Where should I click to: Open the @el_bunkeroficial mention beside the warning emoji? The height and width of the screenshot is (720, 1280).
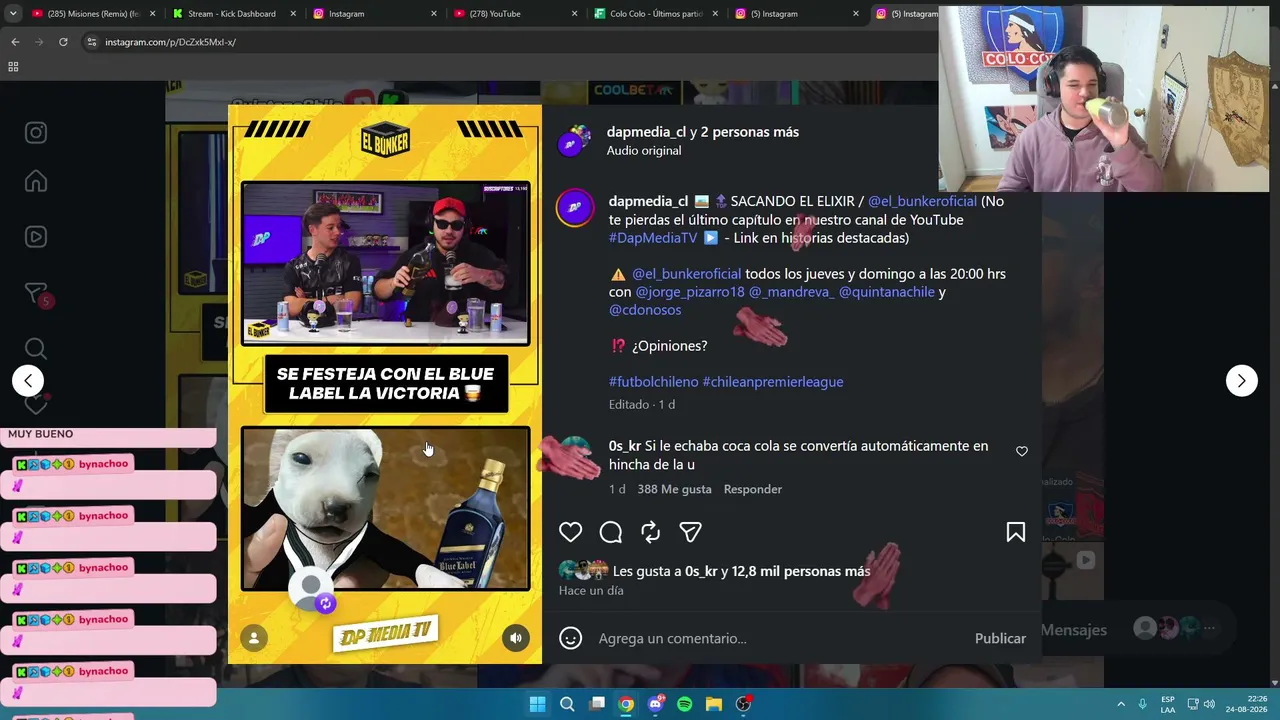(687, 274)
